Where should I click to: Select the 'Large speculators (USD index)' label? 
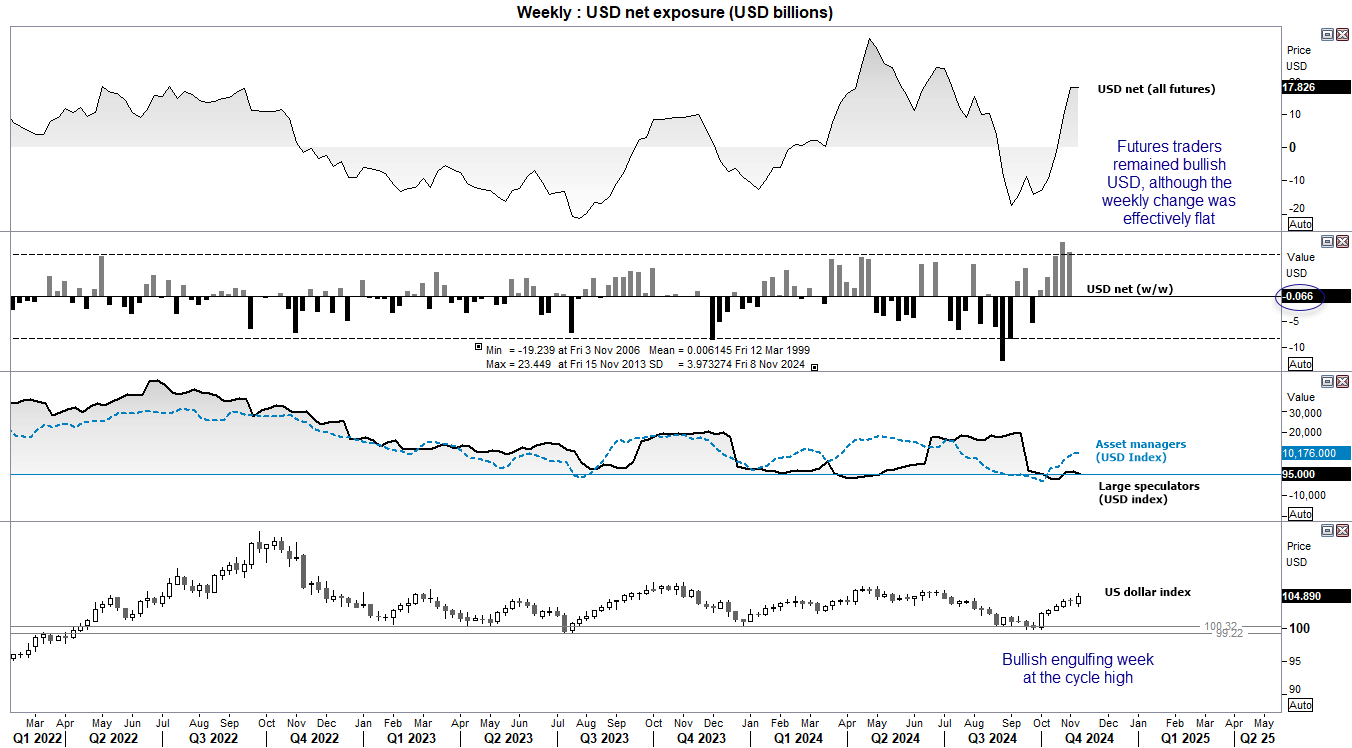(1148, 492)
